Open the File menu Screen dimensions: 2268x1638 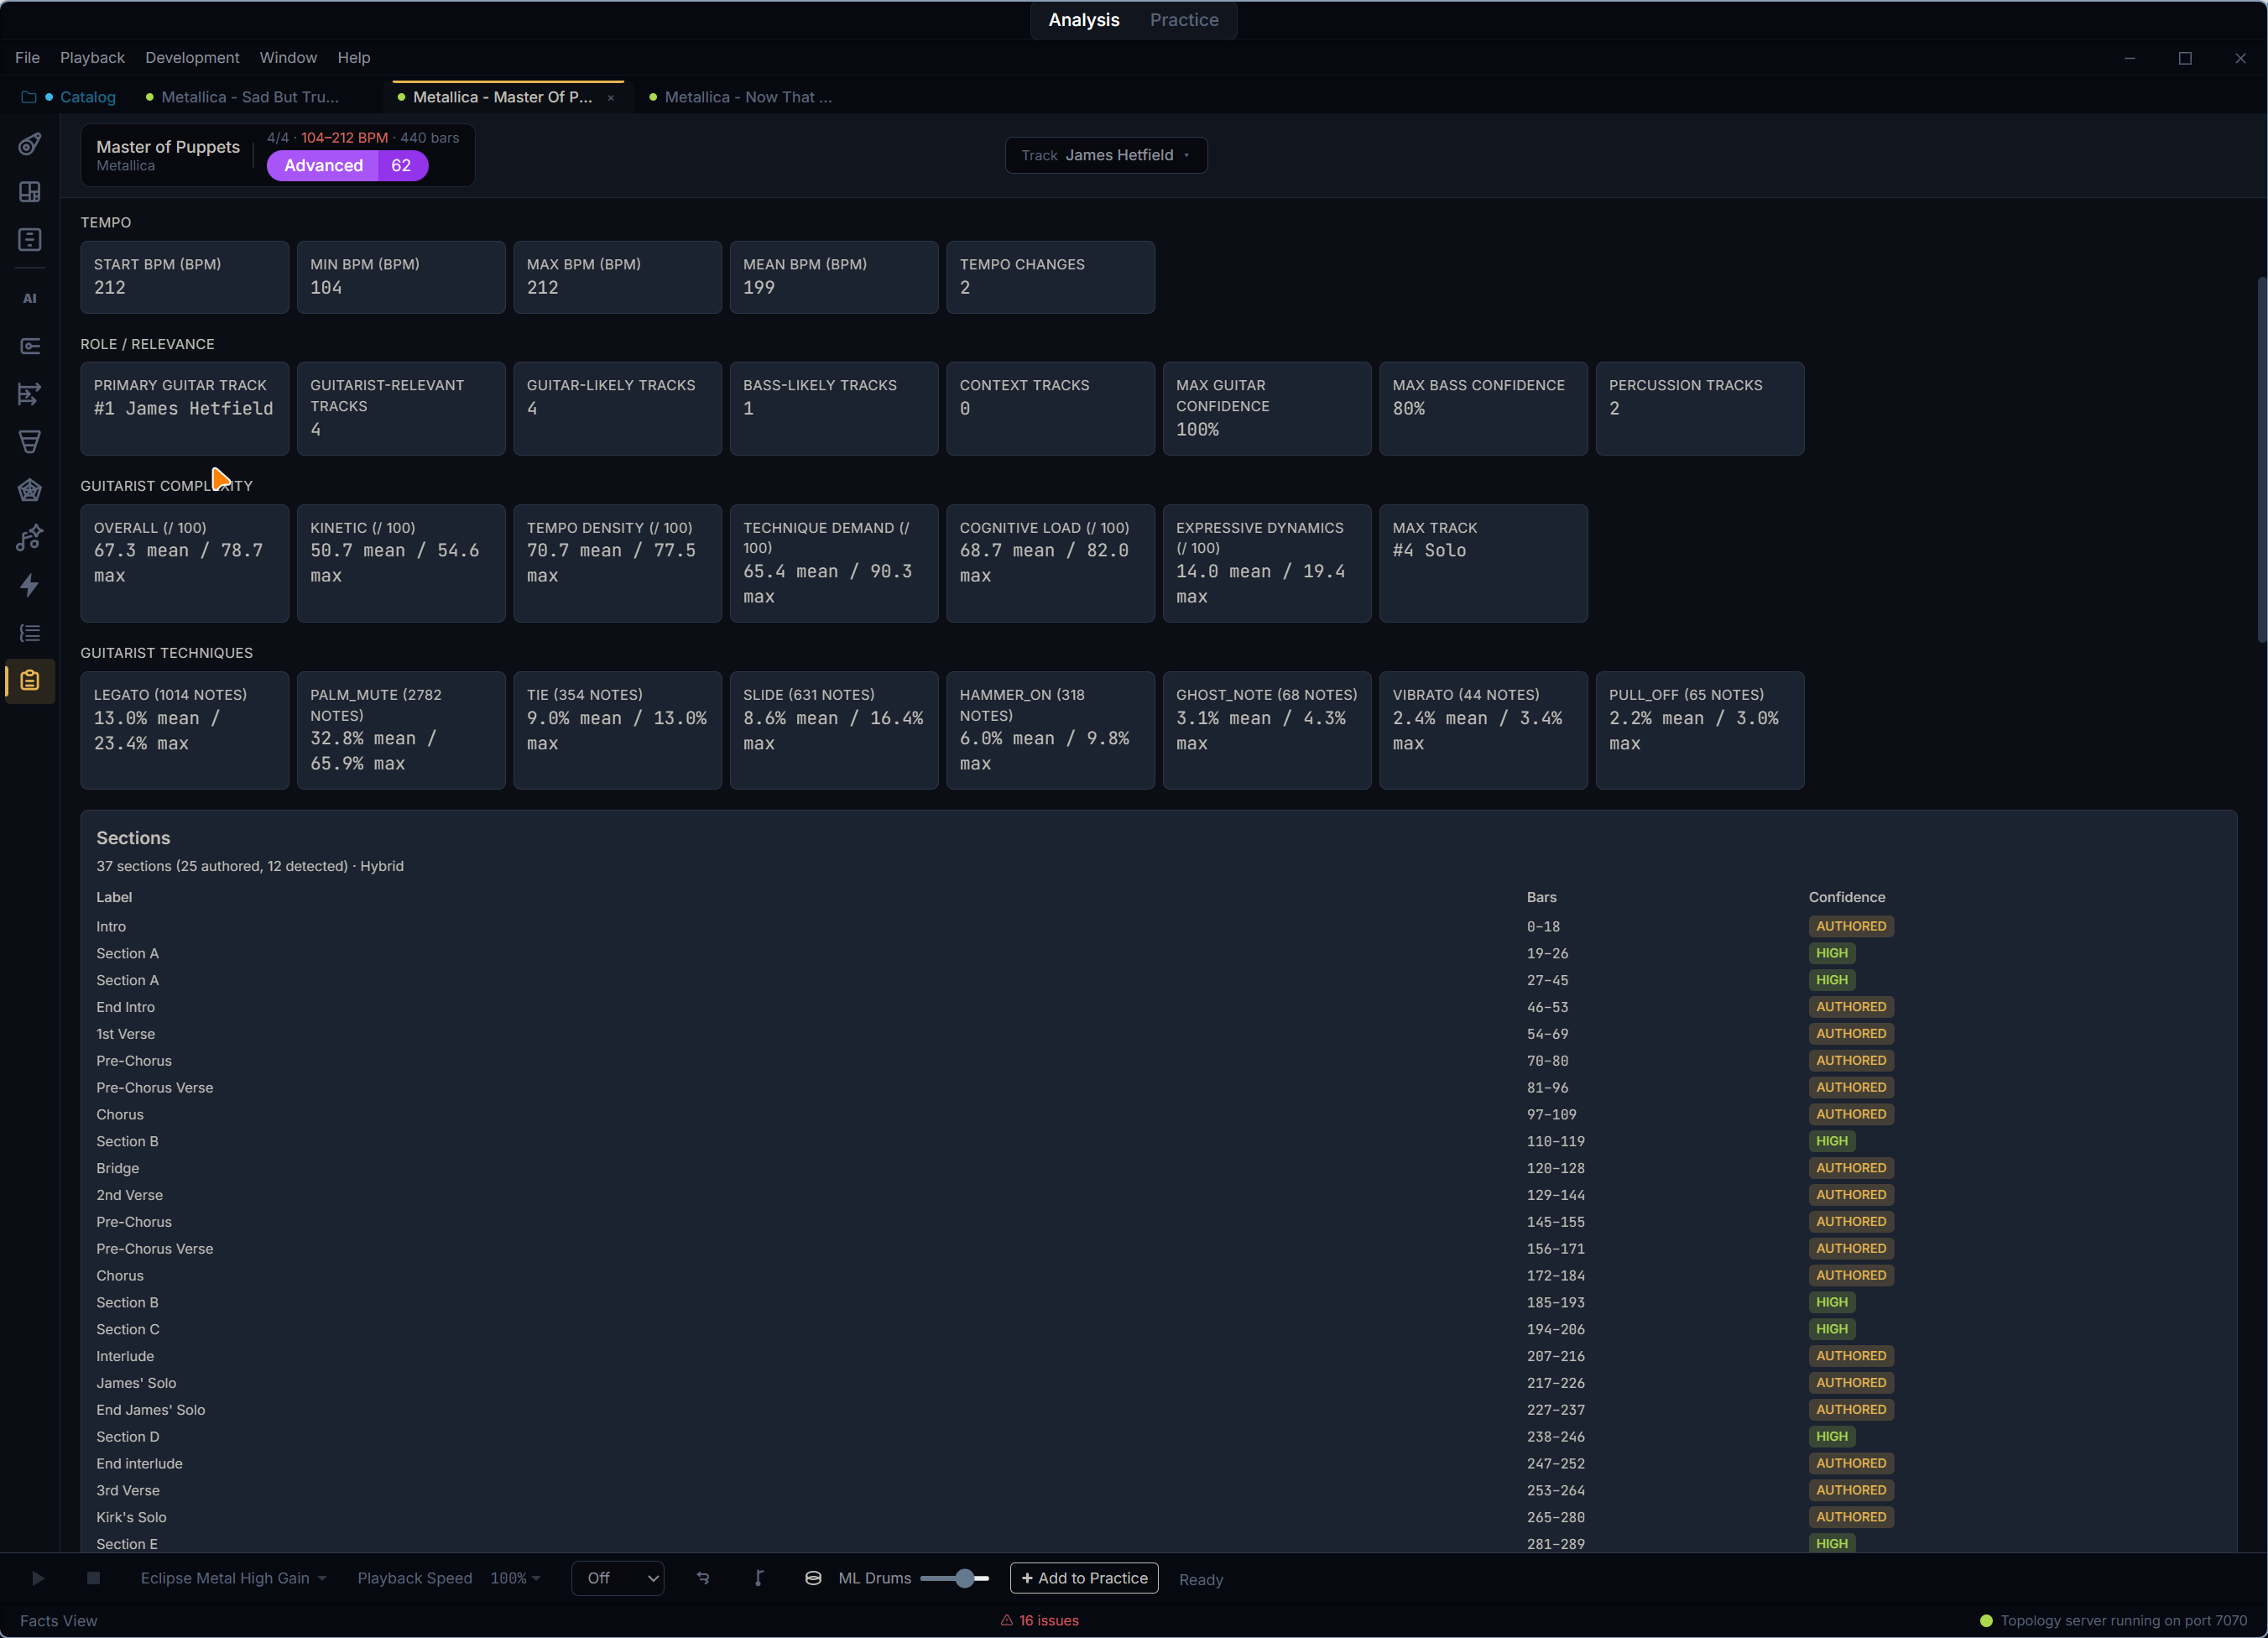27,57
